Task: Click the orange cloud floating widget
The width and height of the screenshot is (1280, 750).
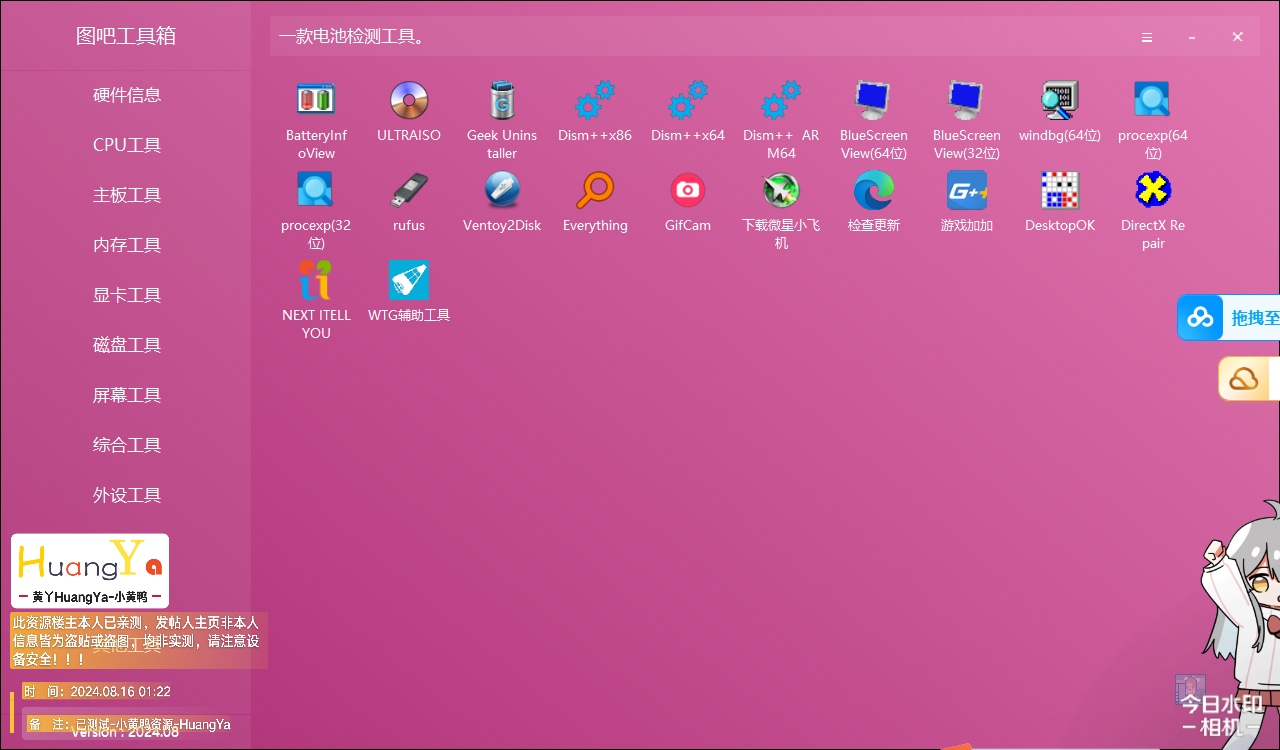Action: (x=1249, y=379)
